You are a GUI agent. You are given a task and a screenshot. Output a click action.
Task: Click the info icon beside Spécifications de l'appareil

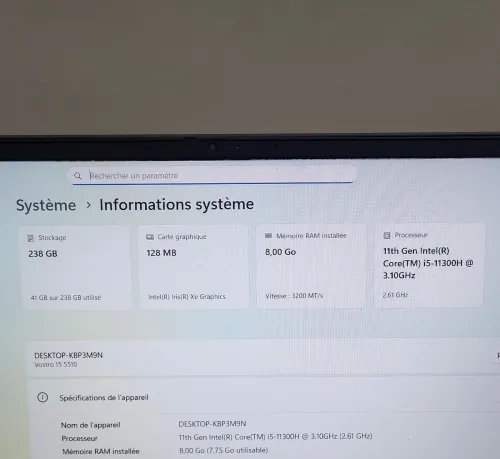point(42,397)
